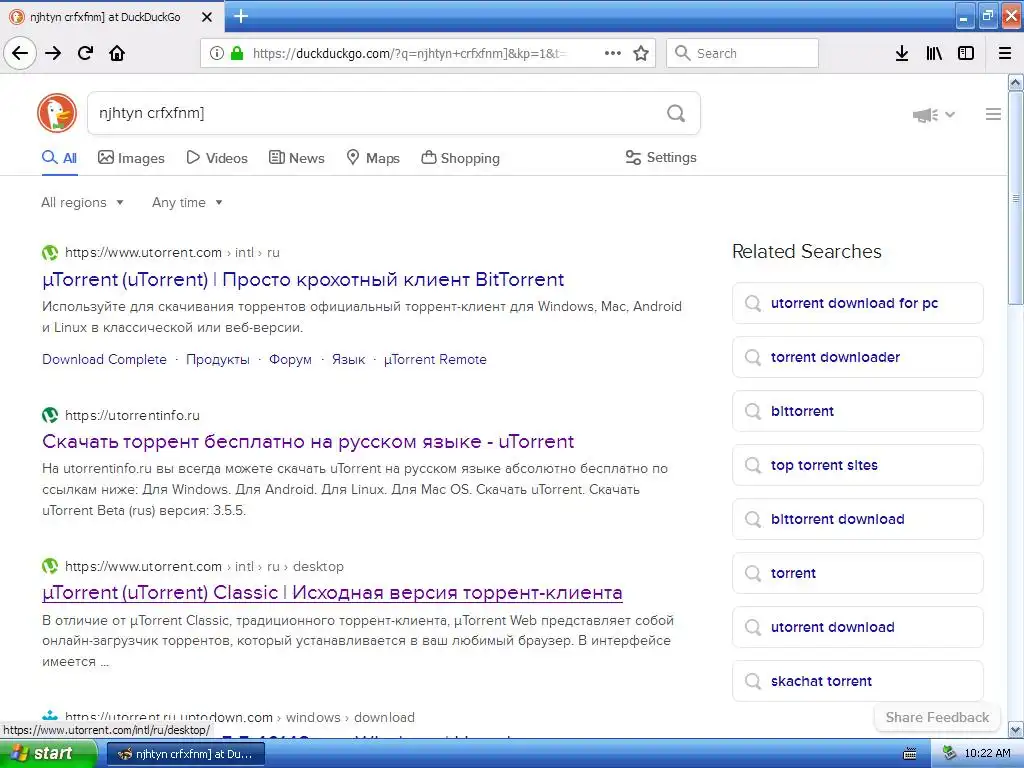Open 'µTorrent Classic' result link
Screen dimensions: 1024x768
click(332, 592)
